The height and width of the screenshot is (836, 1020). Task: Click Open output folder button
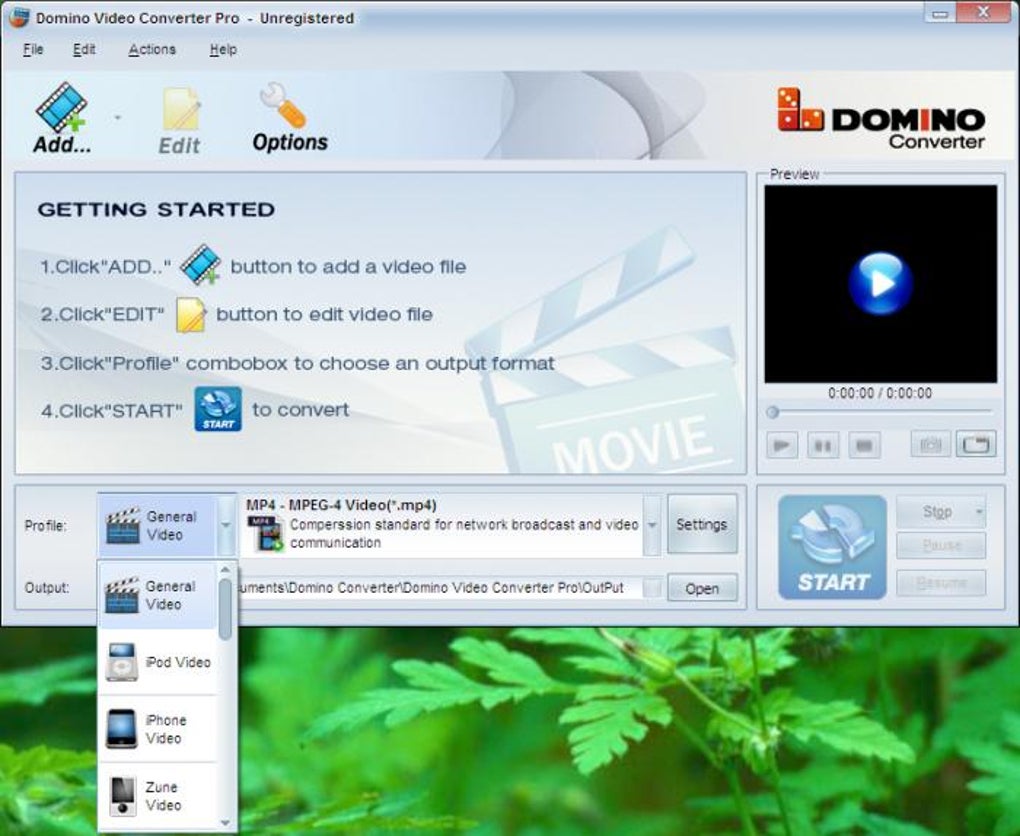[702, 589]
